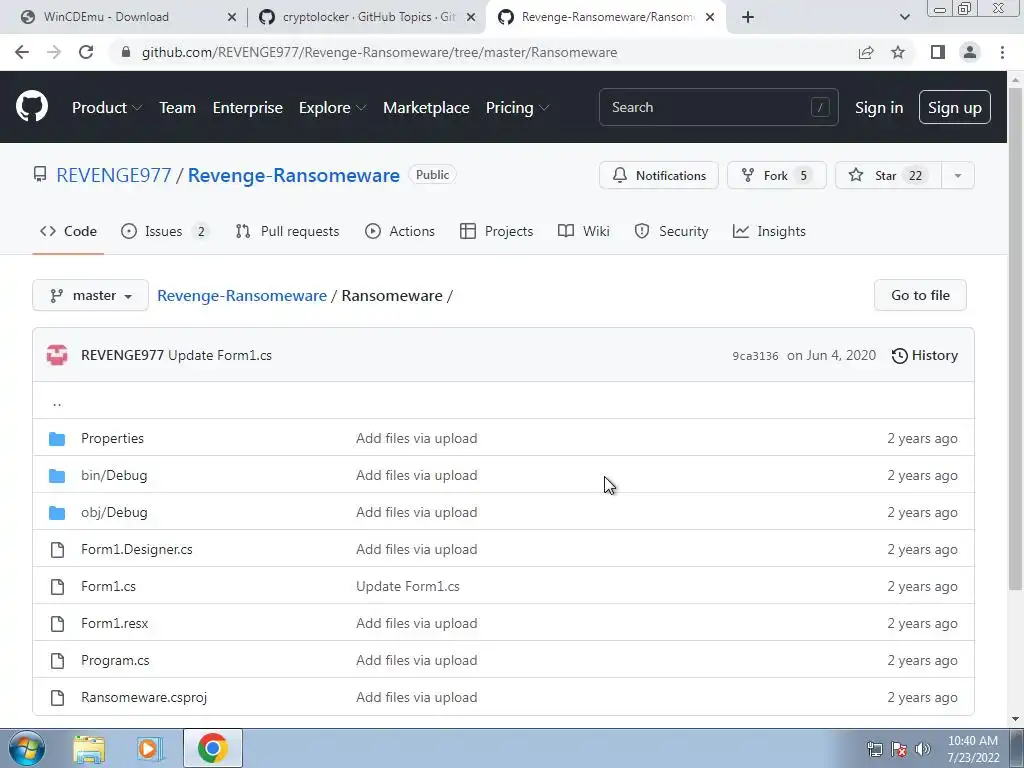
Task: Open the Chrome side panel icon
Action: pos(938,52)
